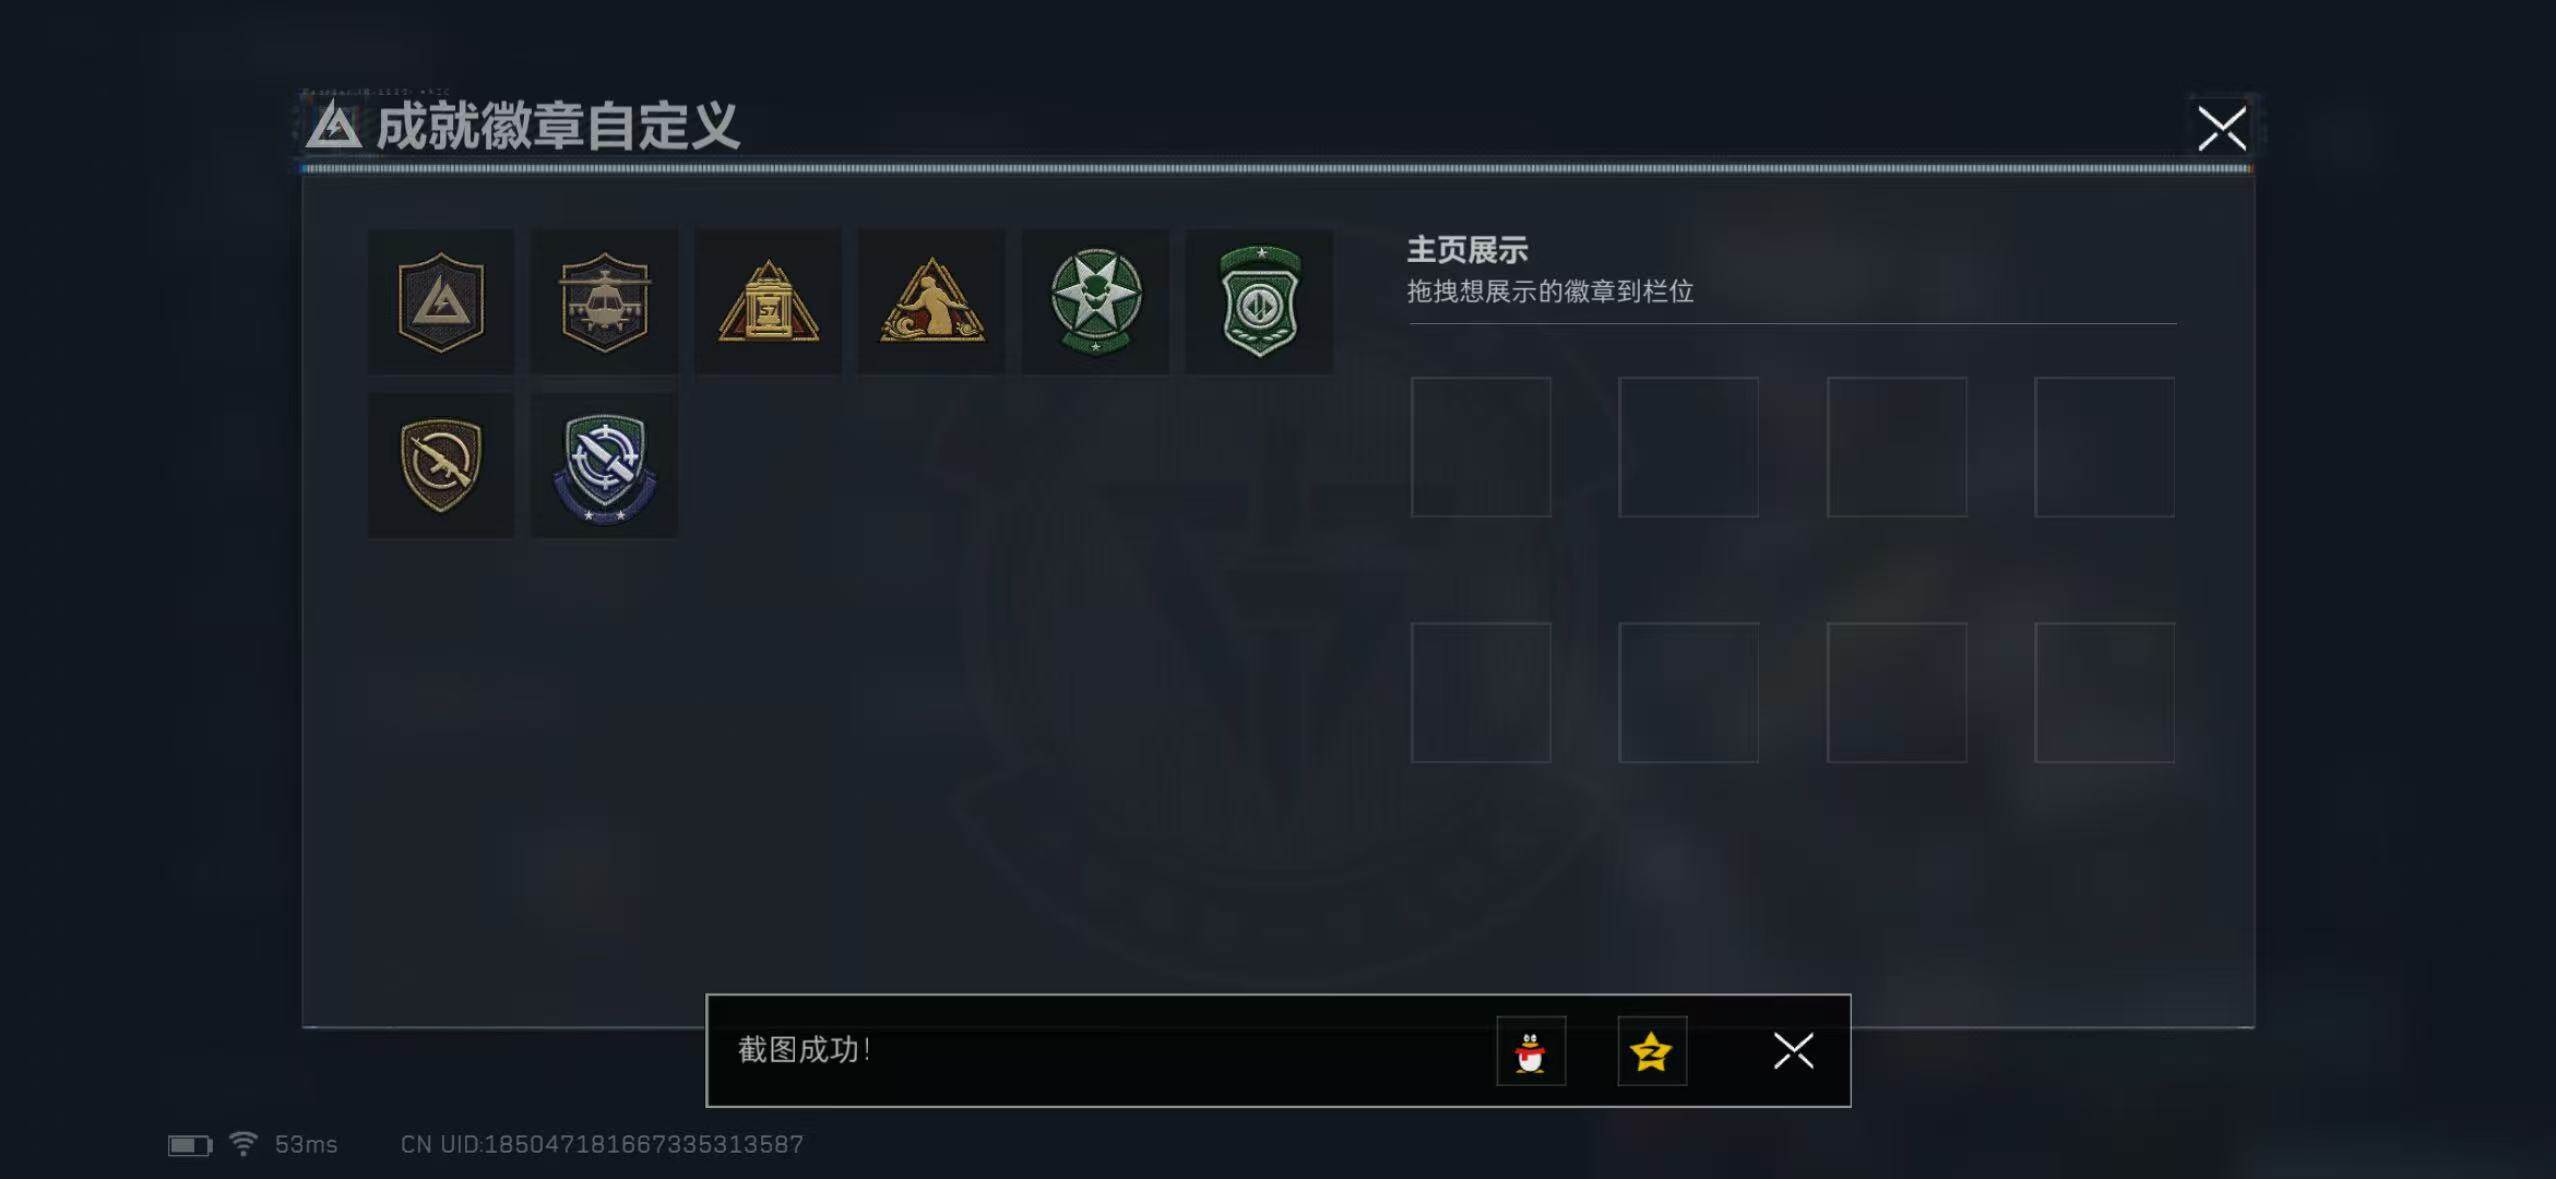This screenshot has width=2556, height=1179.
Task: Select the helicopter shield badge
Action: [x=605, y=302]
